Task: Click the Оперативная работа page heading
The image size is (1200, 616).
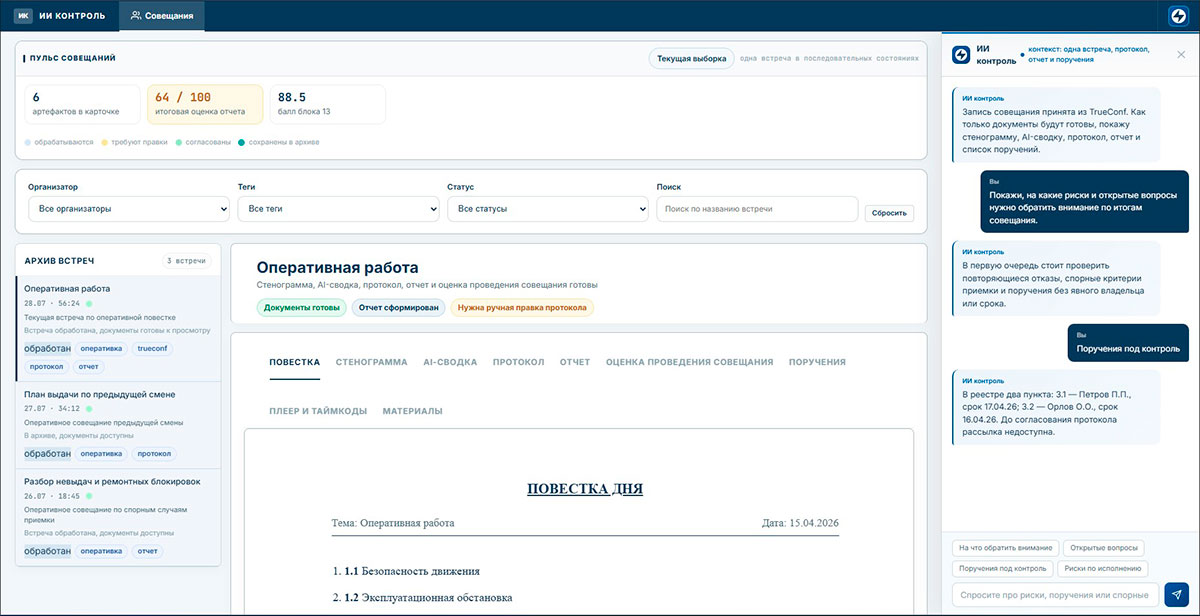Action: pyautogui.click(x=337, y=268)
